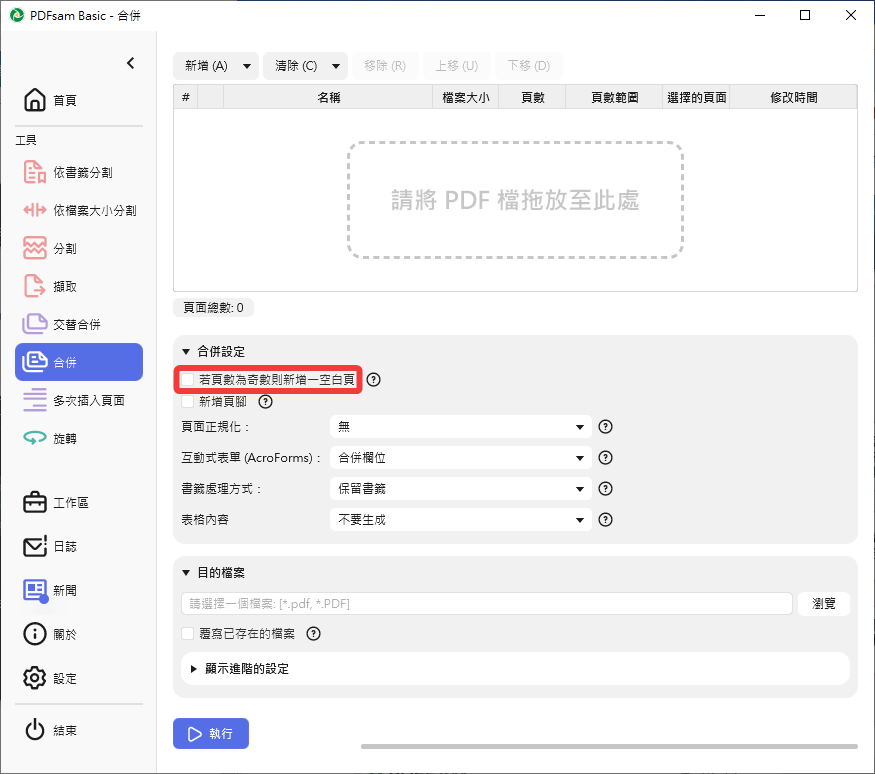Open the 多次插入頁面 tool icon

(x=35, y=400)
